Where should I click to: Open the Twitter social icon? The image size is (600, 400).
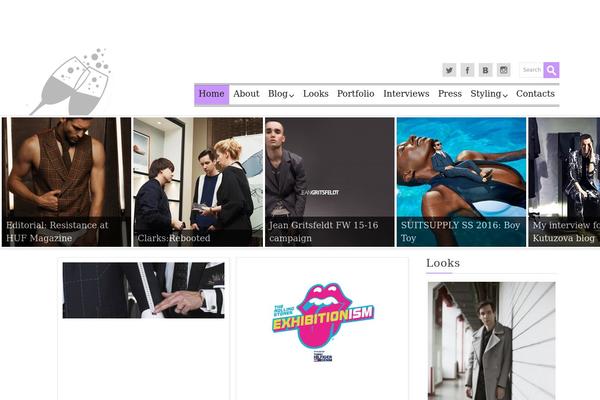coord(449,70)
